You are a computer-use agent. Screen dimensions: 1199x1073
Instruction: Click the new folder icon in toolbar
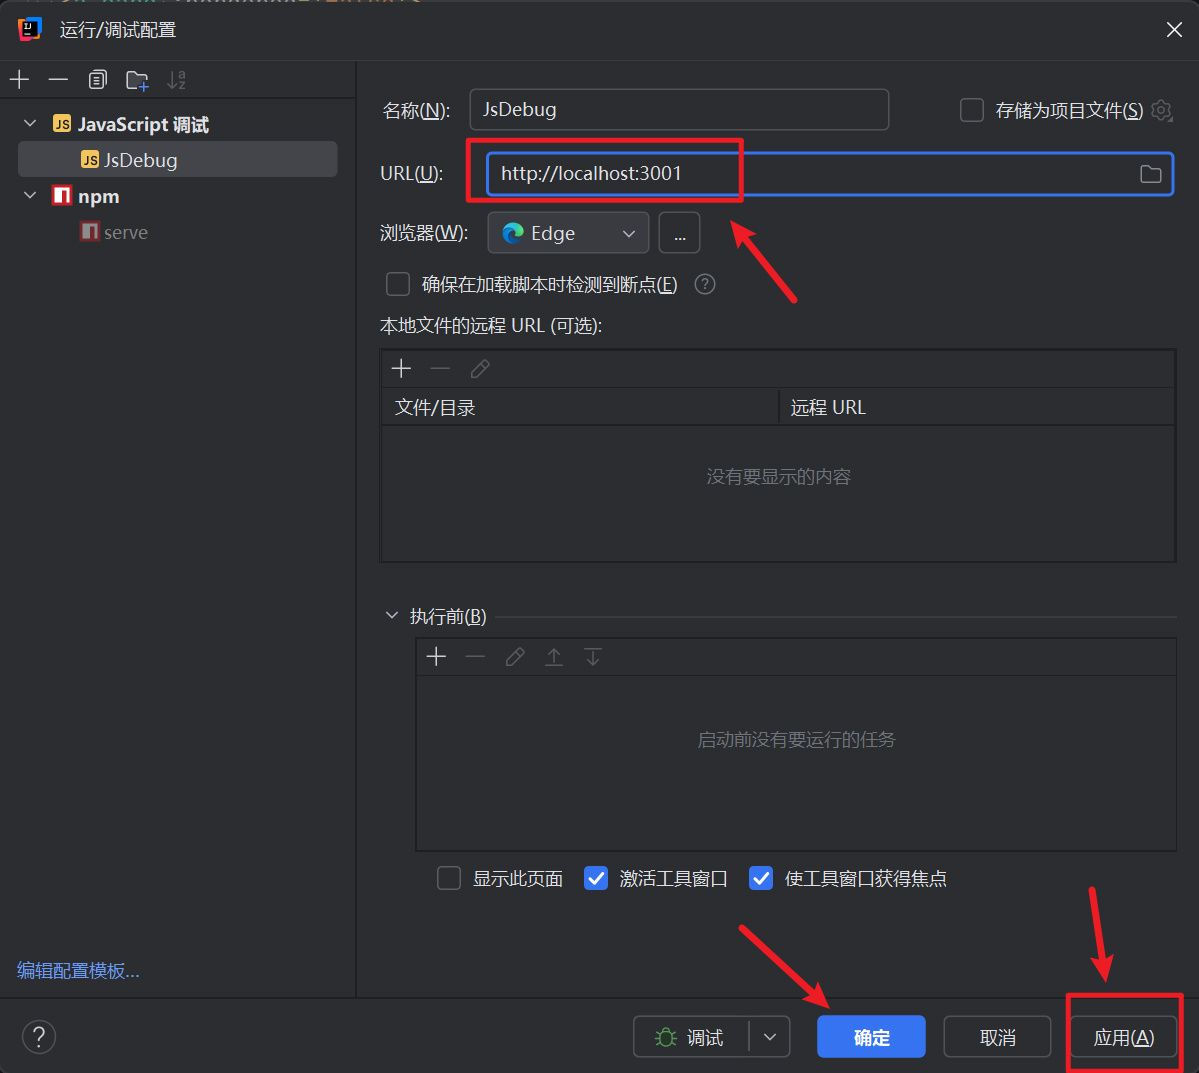click(137, 80)
